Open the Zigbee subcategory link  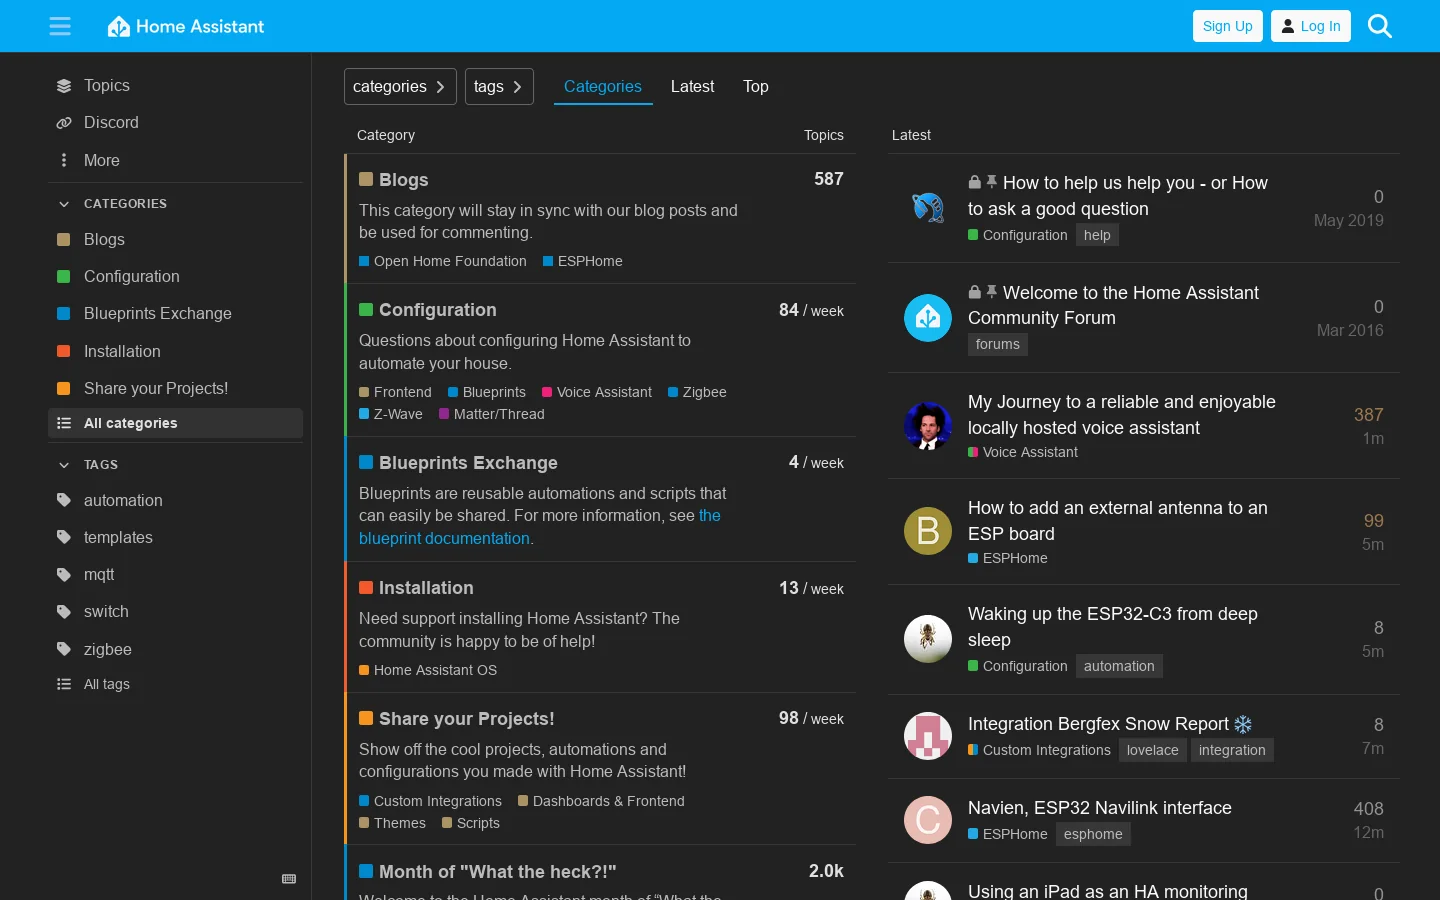click(697, 392)
